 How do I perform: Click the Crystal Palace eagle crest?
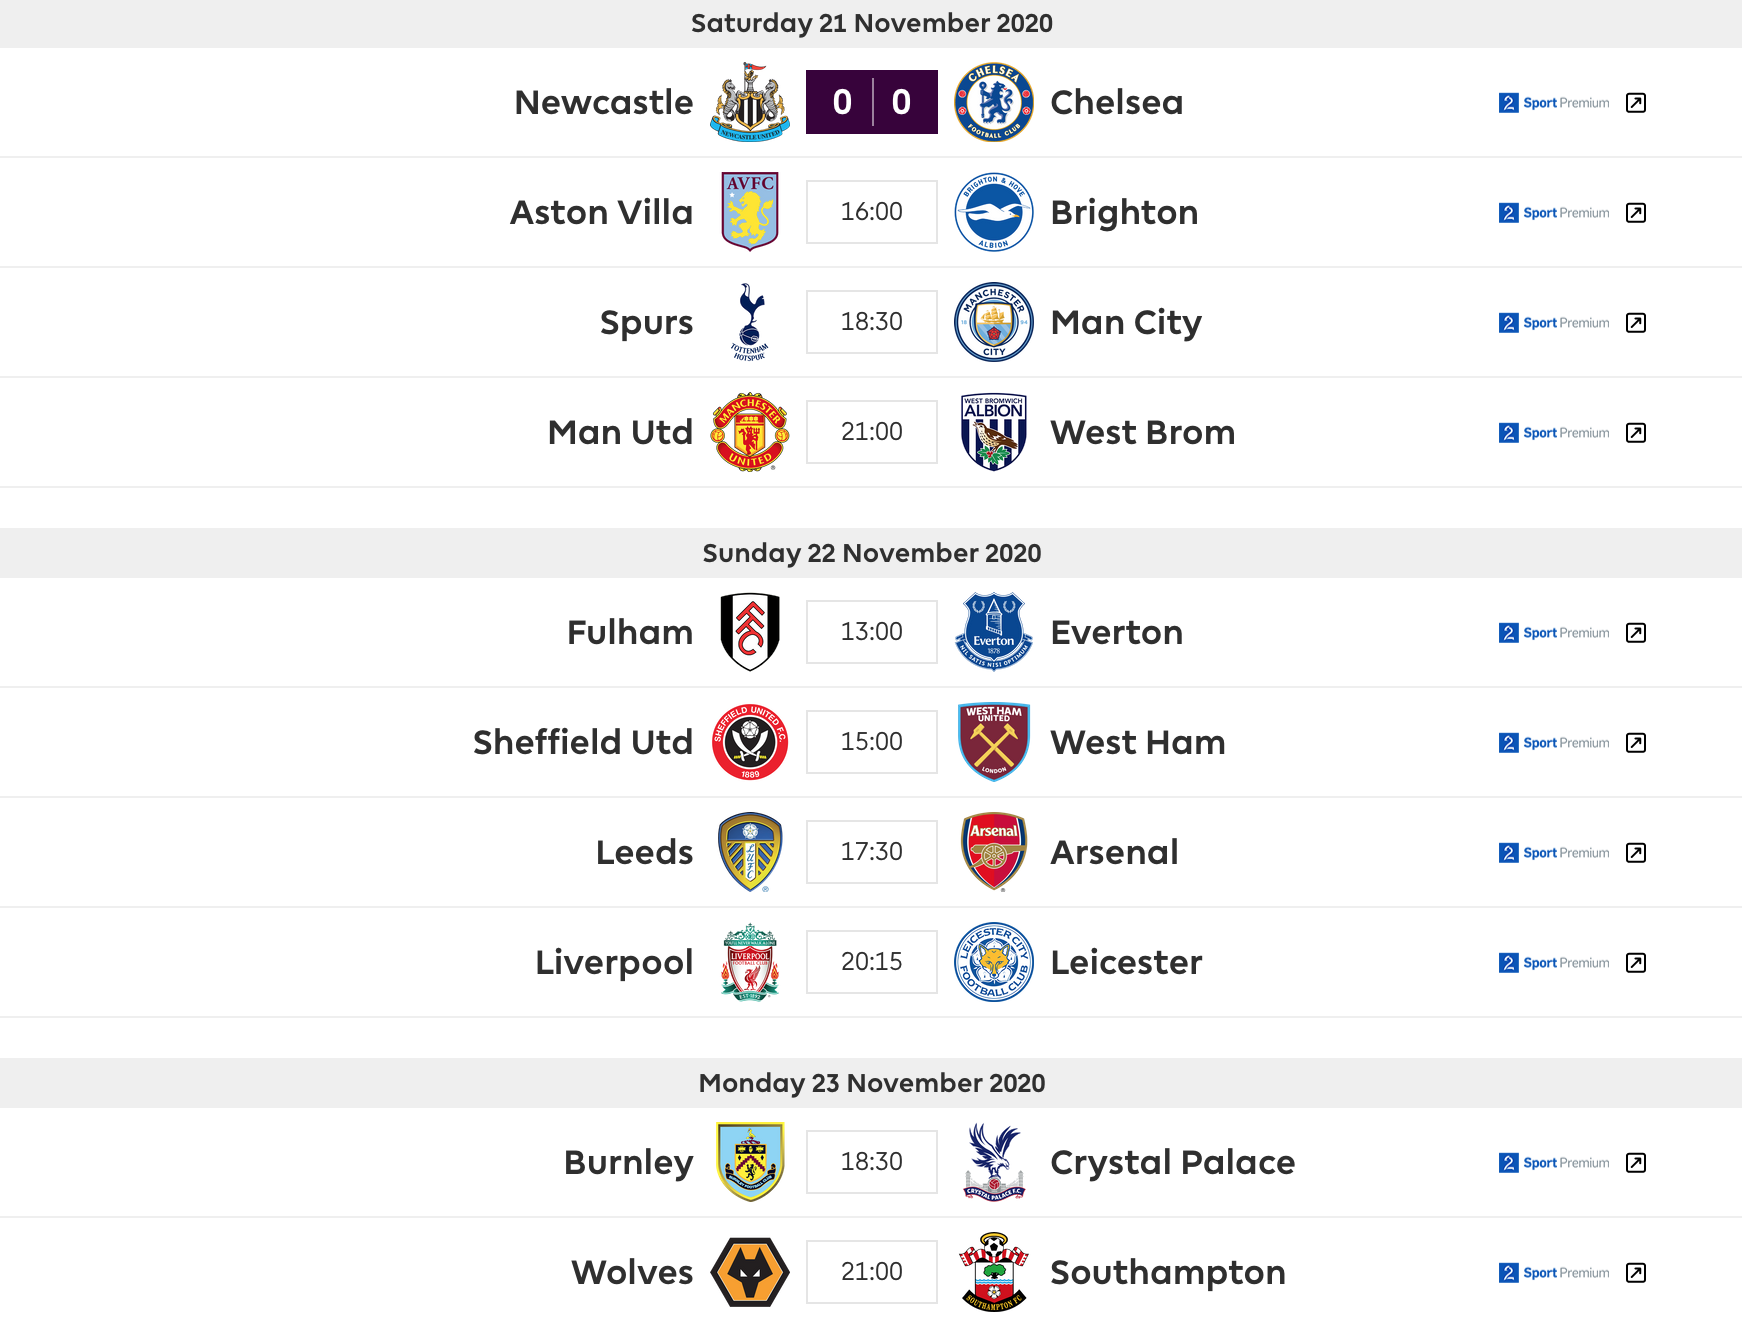[x=994, y=1162]
